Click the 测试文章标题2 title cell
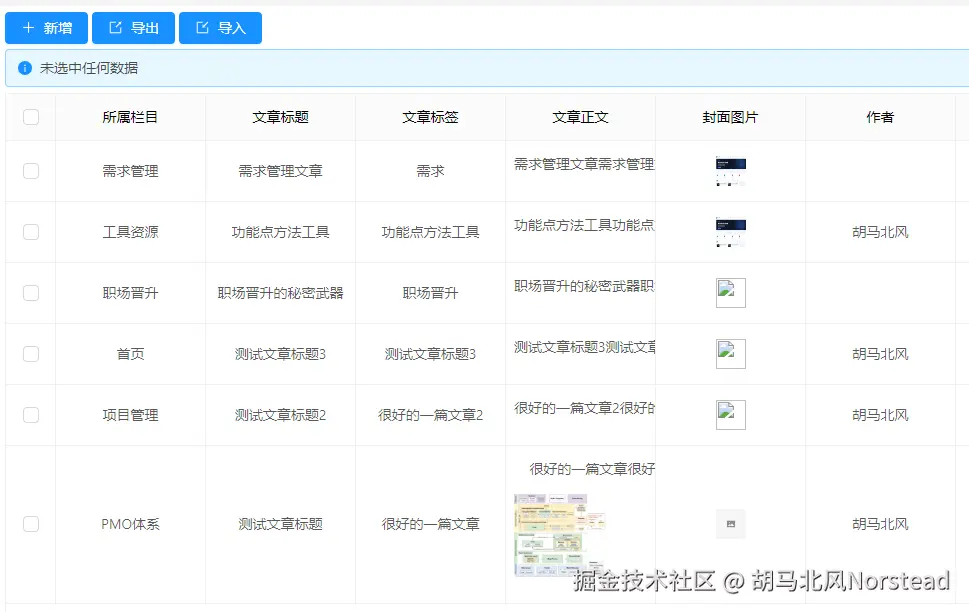969x612 pixels. pos(280,415)
